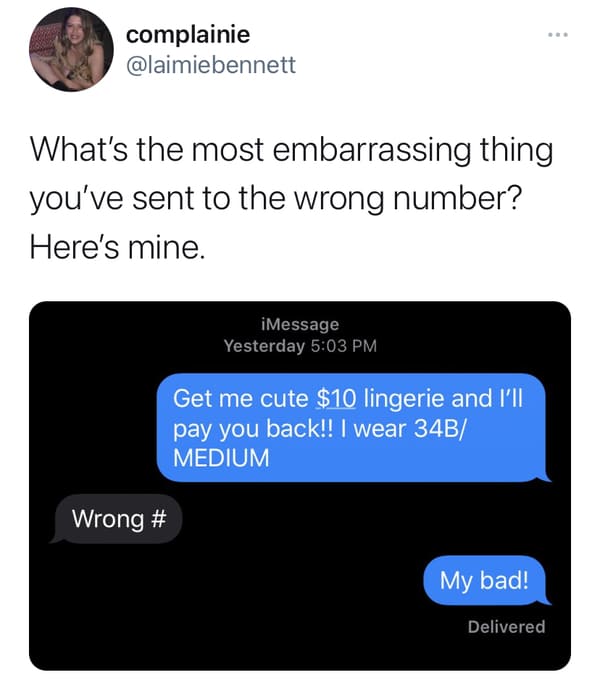
Task: Click the '34B/' text in the message
Action: pyautogui.click(x=440, y=428)
